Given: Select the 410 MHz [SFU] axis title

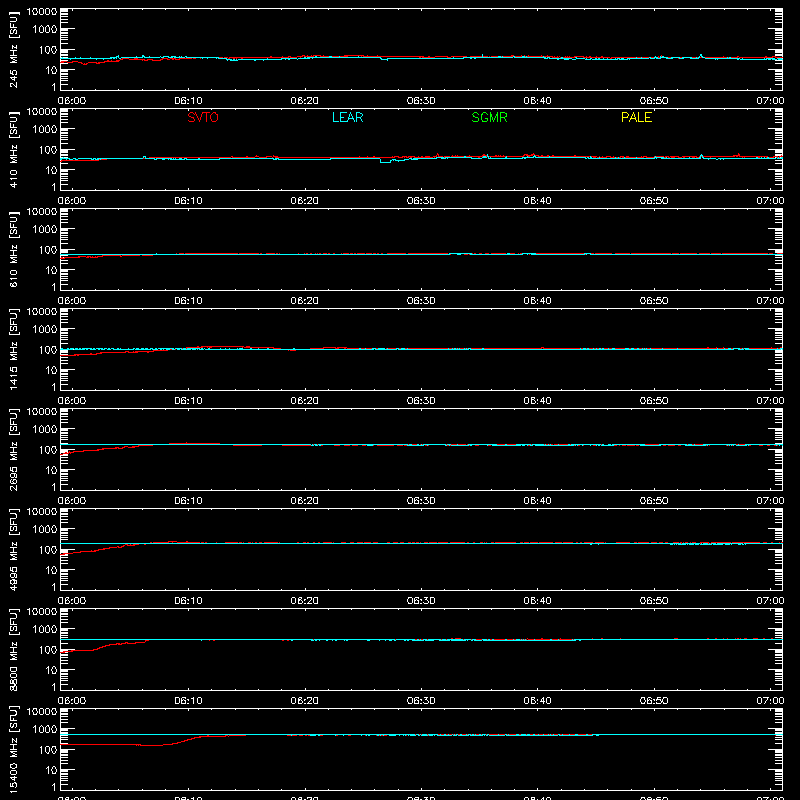Looking at the screenshot, I should (x=13, y=149).
